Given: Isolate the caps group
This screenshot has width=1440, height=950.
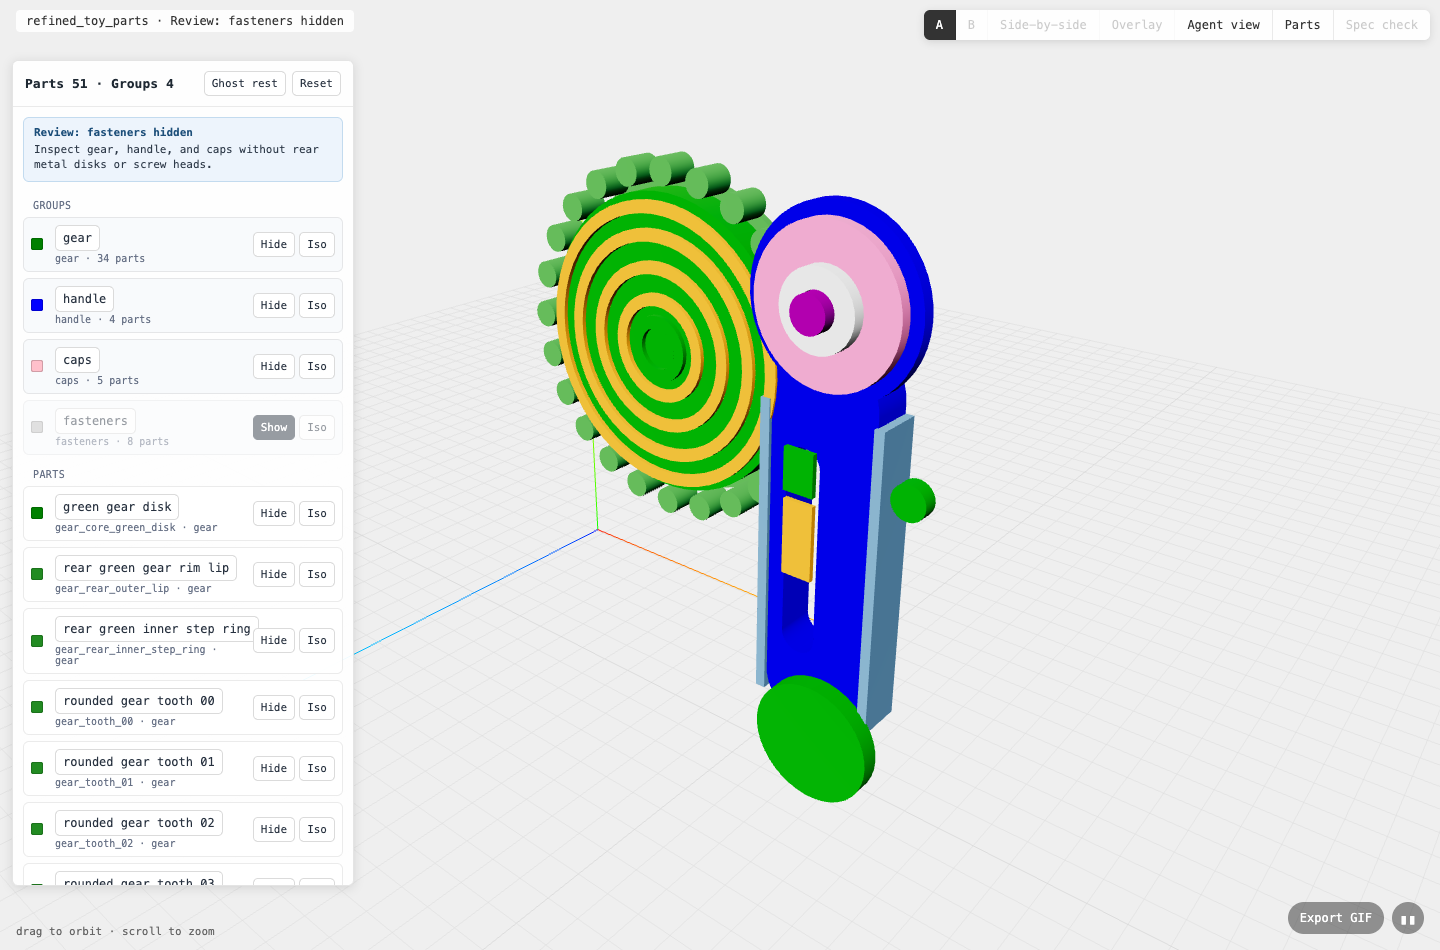Looking at the screenshot, I should click(317, 367).
